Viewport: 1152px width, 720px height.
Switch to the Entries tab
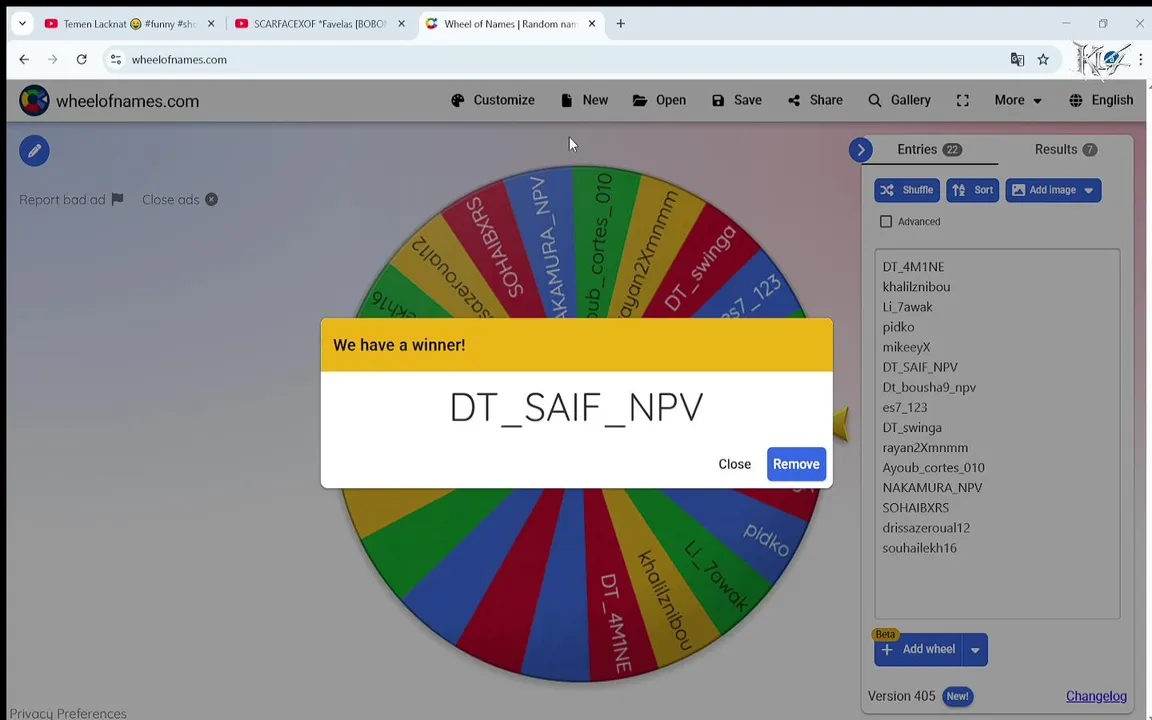pyautogui.click(x=929, y=149)
